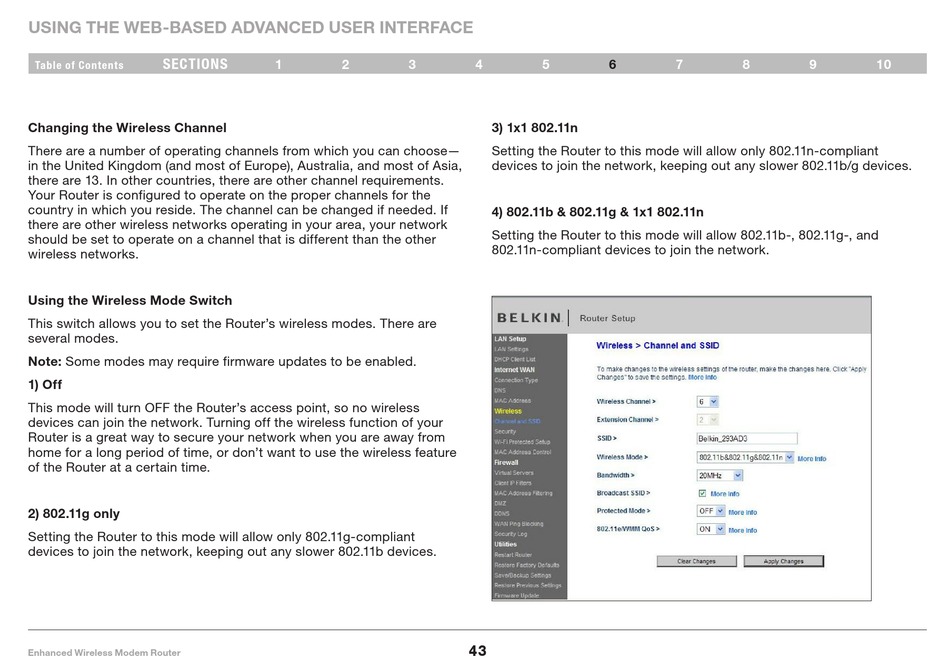Click the Belkin logo in router setup
Viewport: 950px width, 659px height.
[529, 318]
